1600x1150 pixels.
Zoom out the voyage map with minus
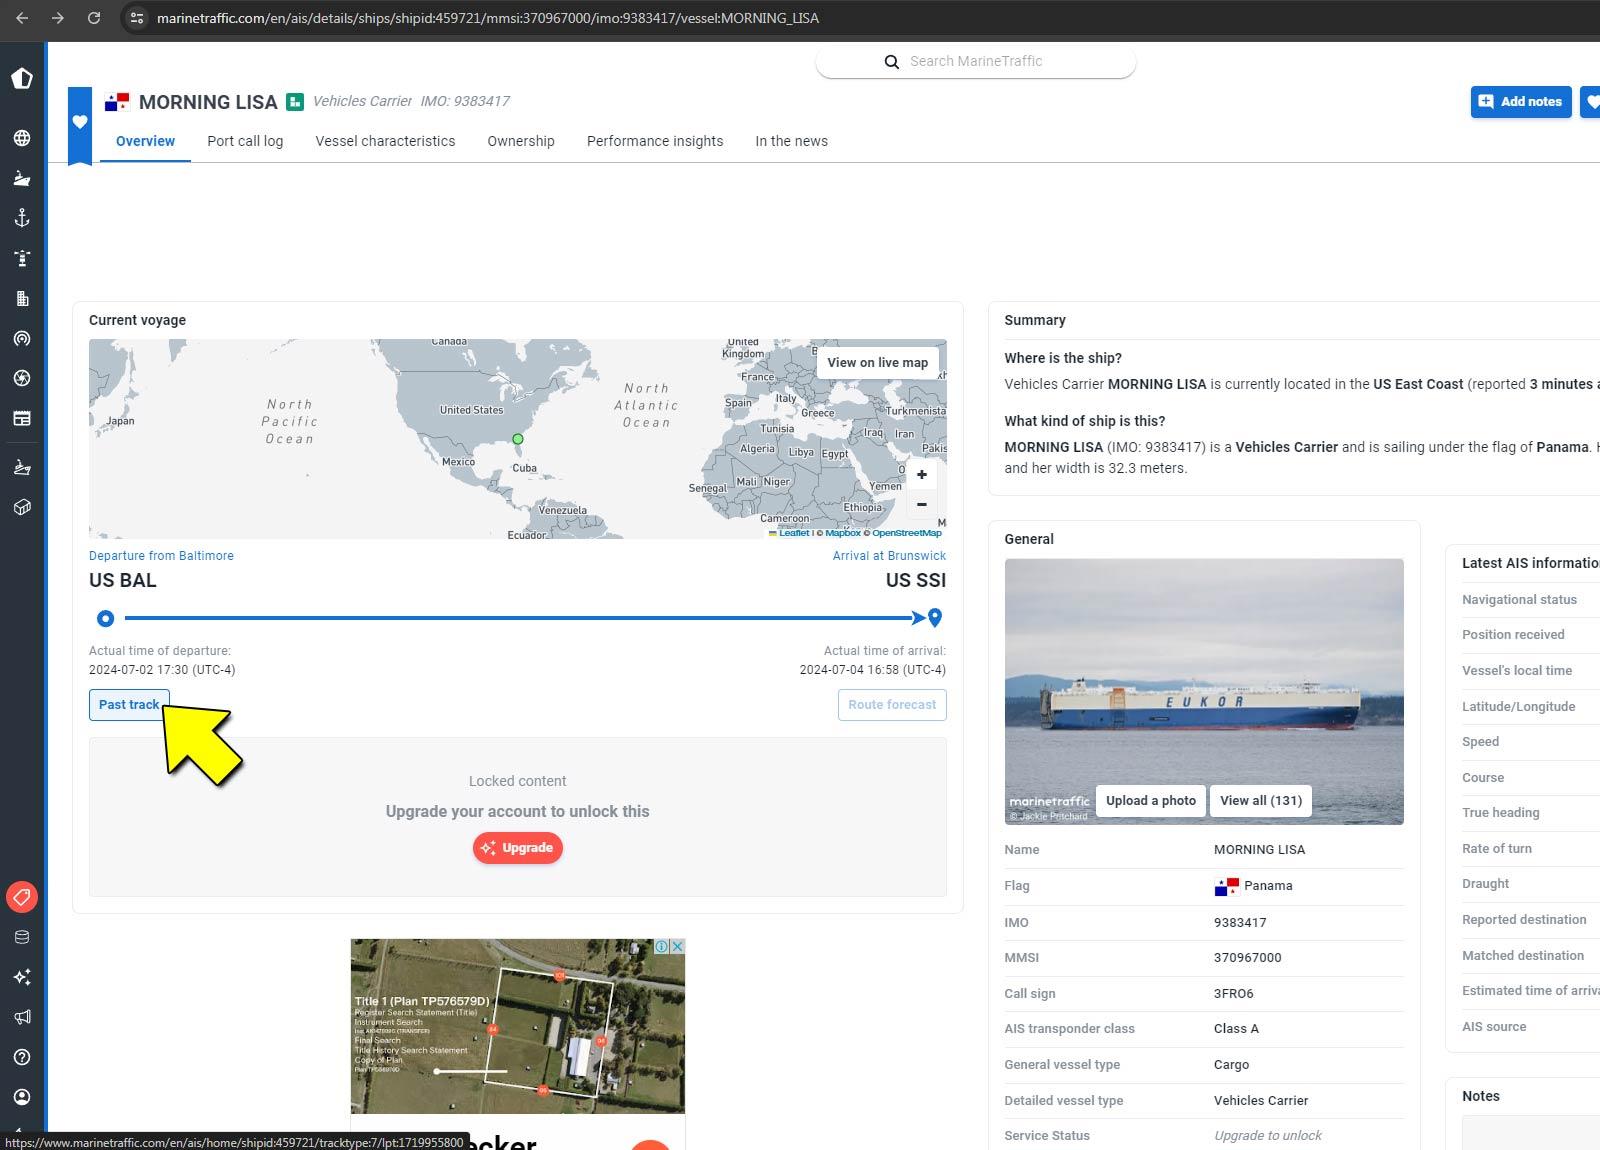[x=922, y=504]
